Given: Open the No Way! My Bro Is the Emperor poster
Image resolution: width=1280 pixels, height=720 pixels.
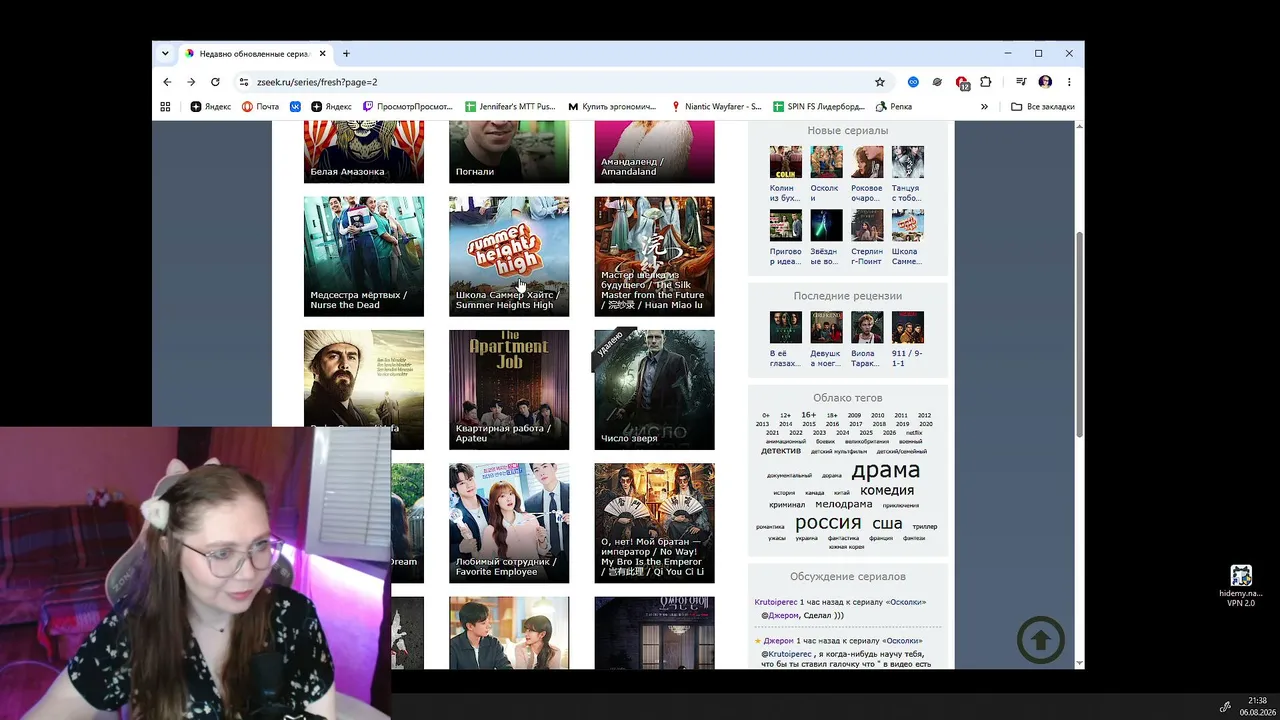Looking at the screenshot, I should pos(654,523).
